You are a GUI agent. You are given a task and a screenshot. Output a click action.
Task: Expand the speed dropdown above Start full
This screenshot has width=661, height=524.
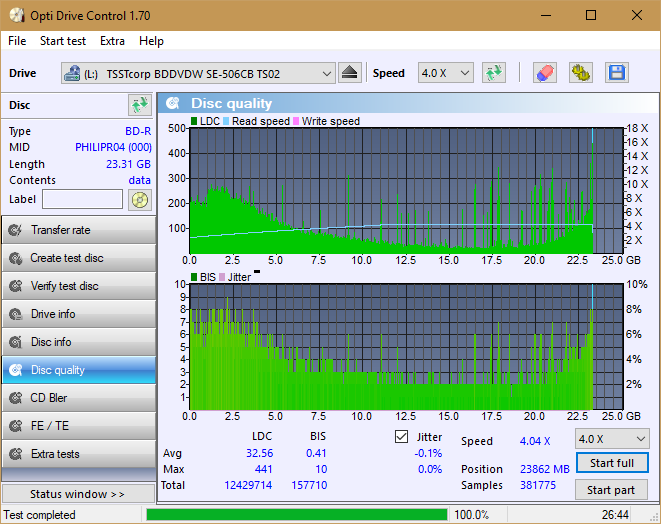pos(612,439)
